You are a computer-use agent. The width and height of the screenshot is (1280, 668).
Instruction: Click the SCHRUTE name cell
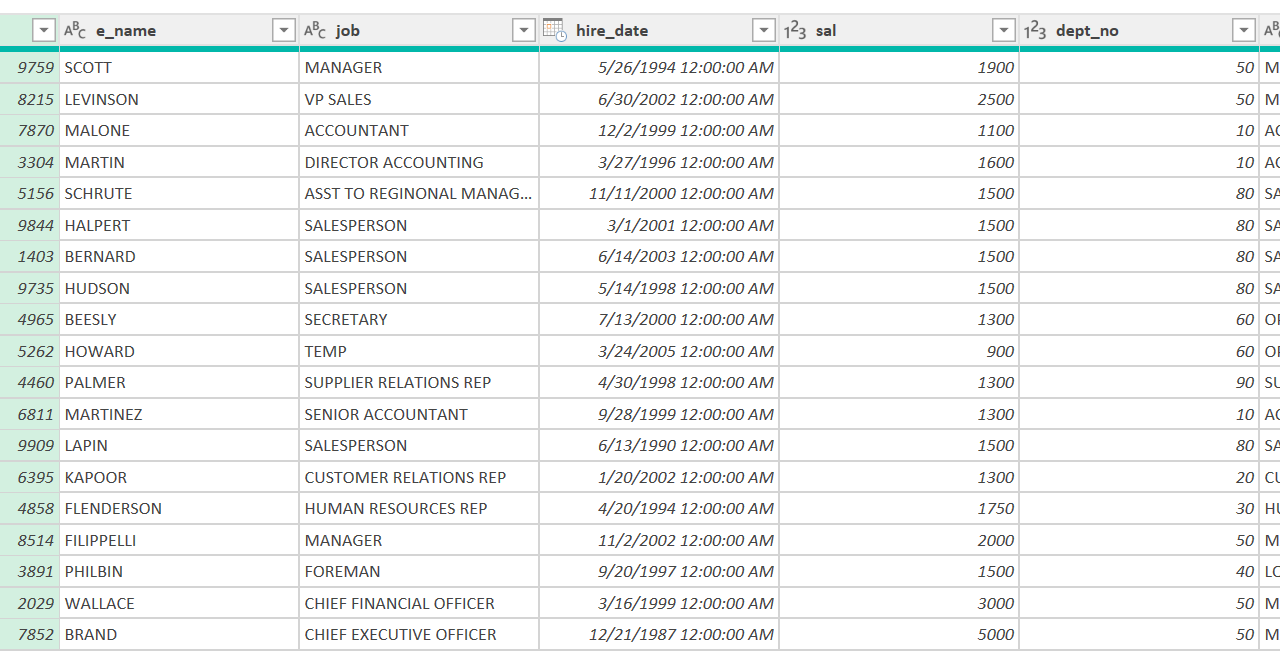(179, 194)
